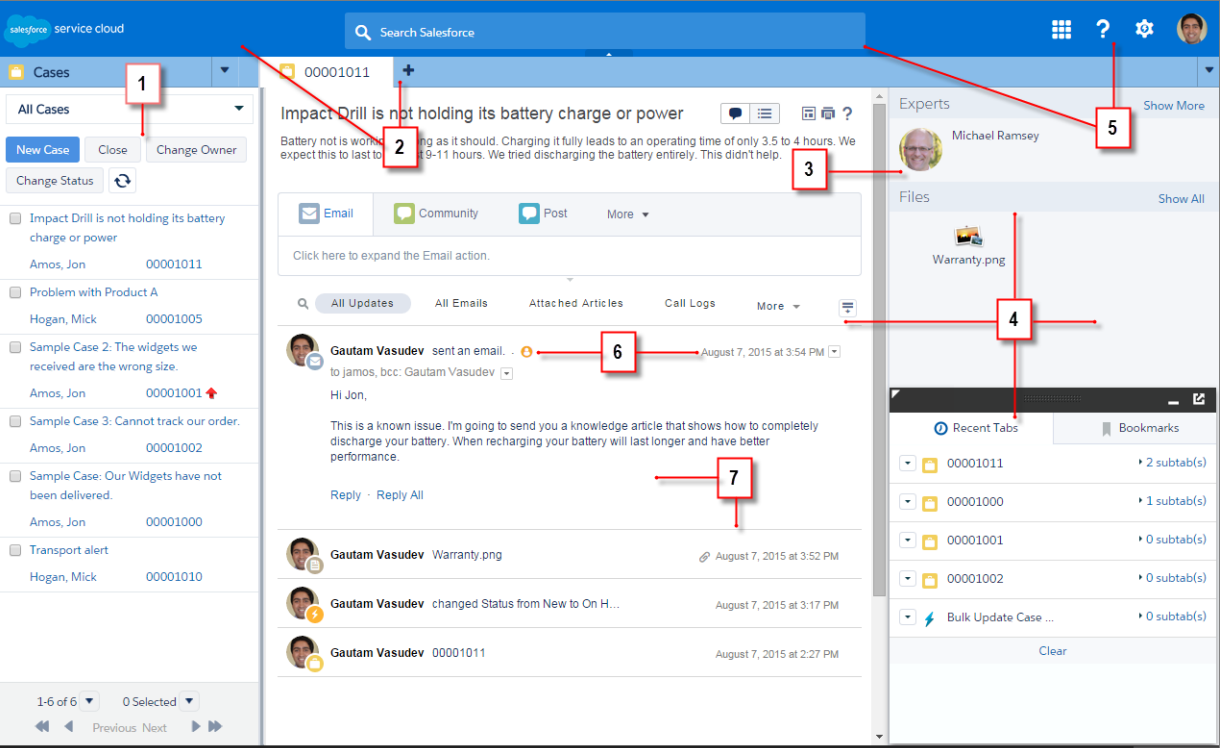Viewport: 1220px width, 748px height.
Task: Click the case layout icon beside printer
Action: click(809, 113)
